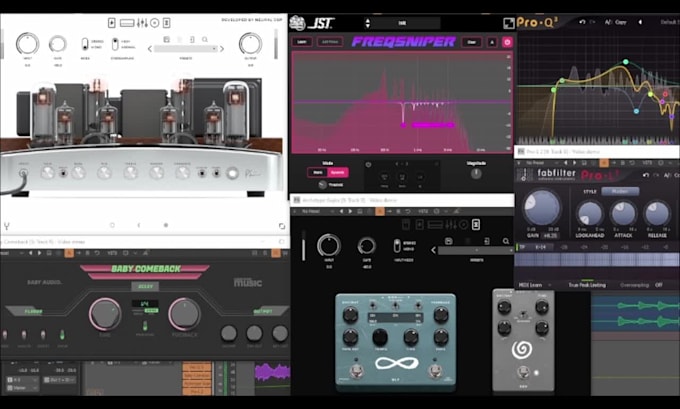680x409 pixels.
Task: Select the wide amp-head section icon in white amp plugin
Action: [x=127, y=23]
